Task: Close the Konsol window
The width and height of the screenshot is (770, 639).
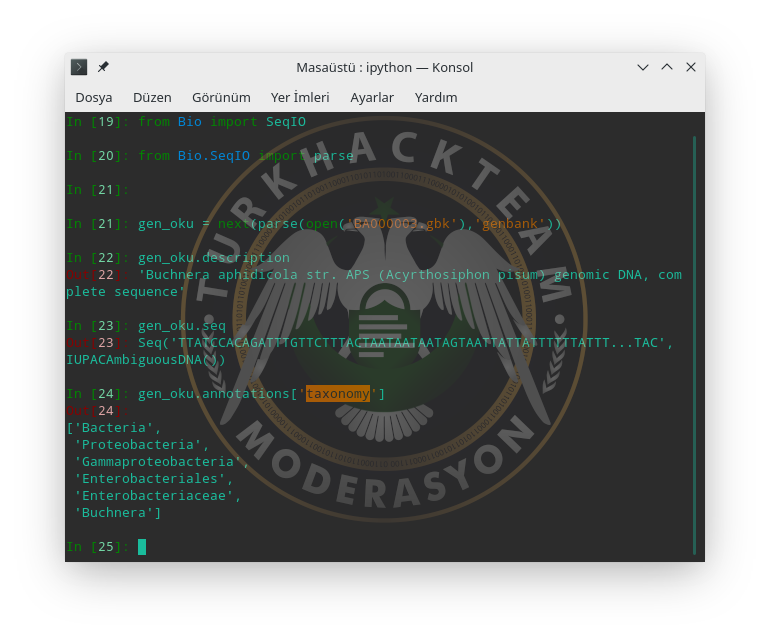Action: click(691, 67)
